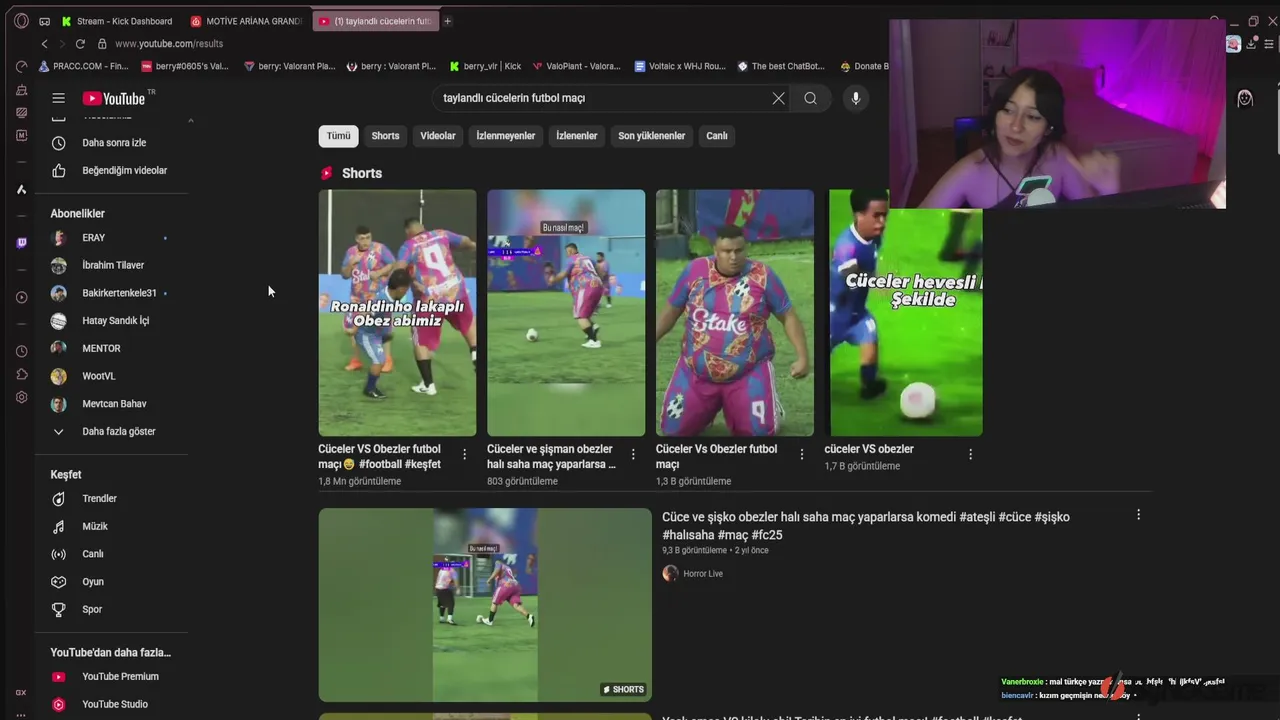Open The best ChatBot bookmark
1280x720 pixels.
781,66
